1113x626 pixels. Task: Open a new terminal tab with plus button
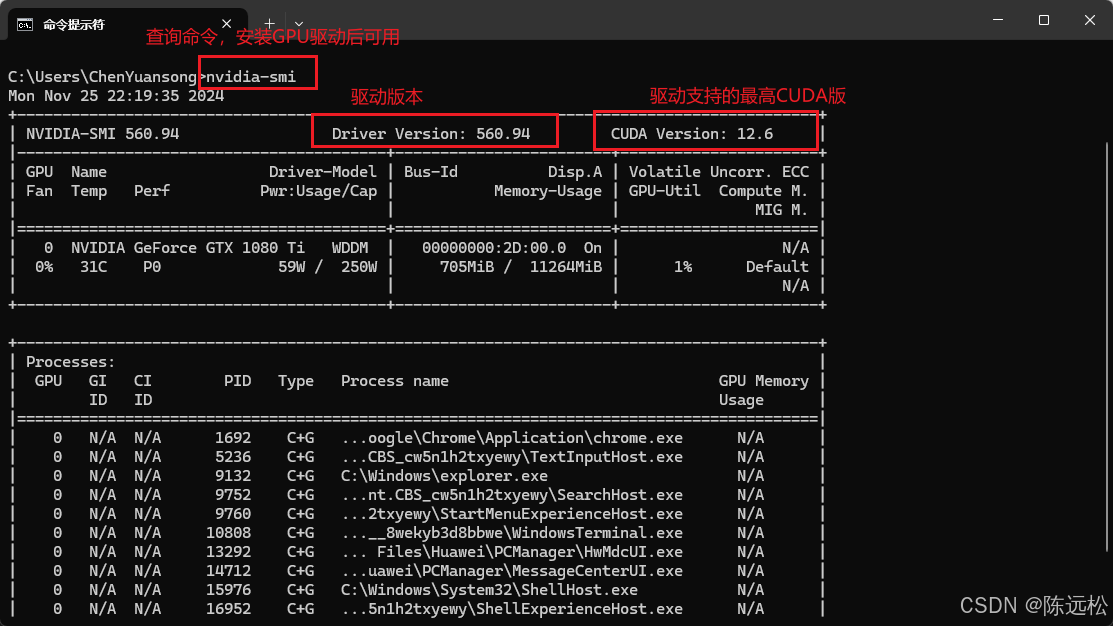(x=269, y=23)
